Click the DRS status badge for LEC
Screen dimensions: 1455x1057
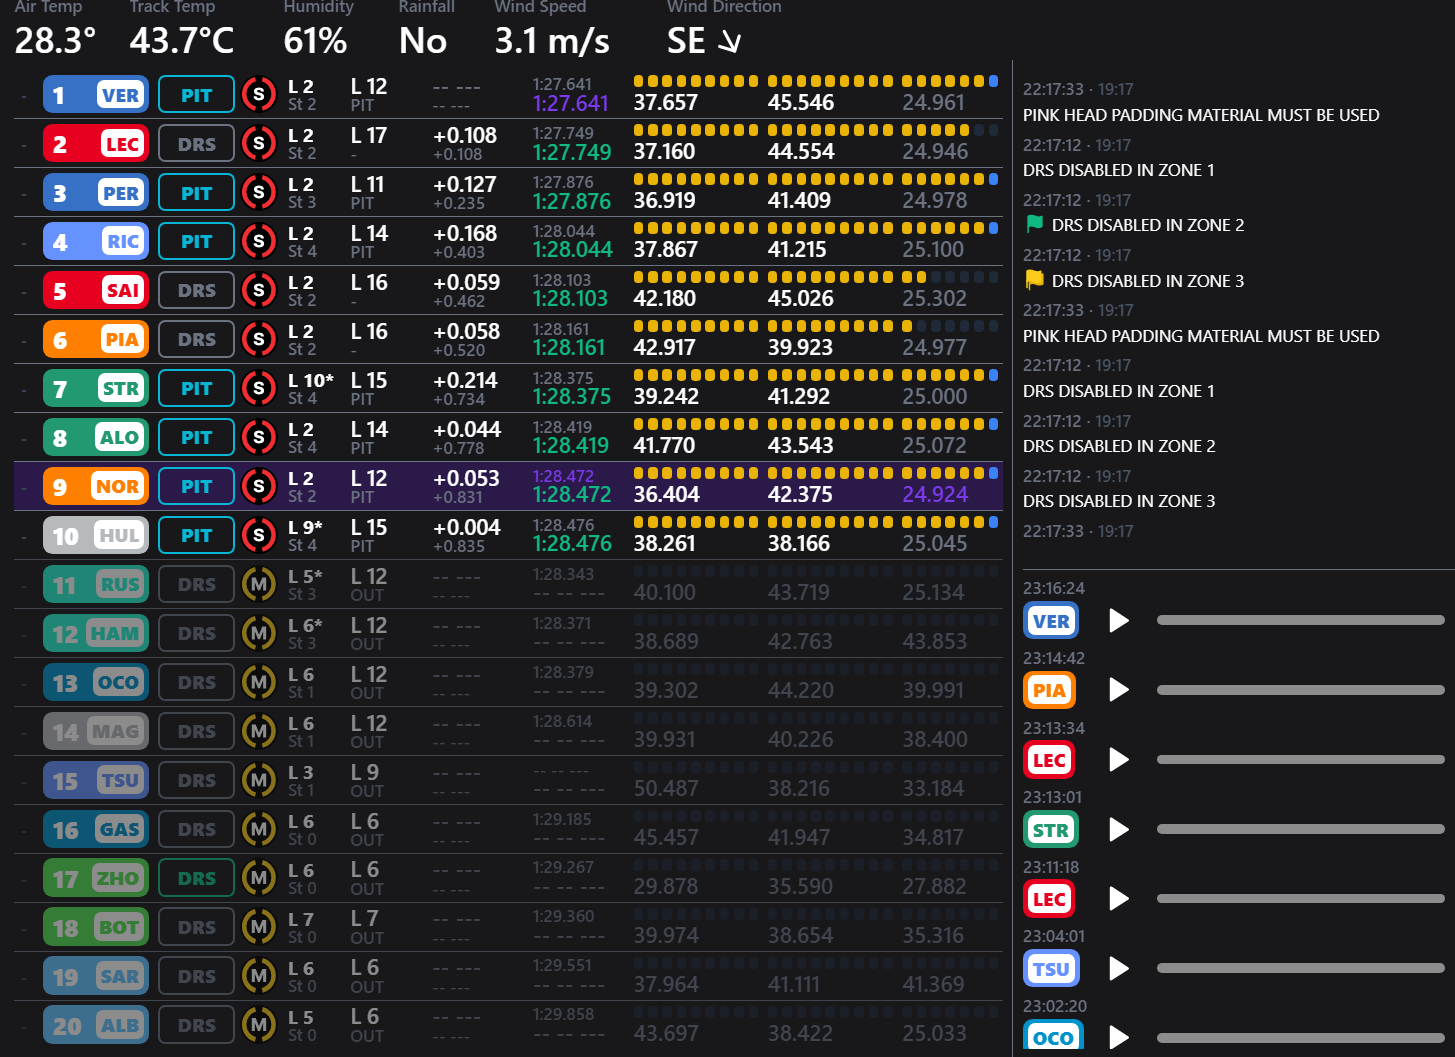pyautogui.click(x=196, y=144)
